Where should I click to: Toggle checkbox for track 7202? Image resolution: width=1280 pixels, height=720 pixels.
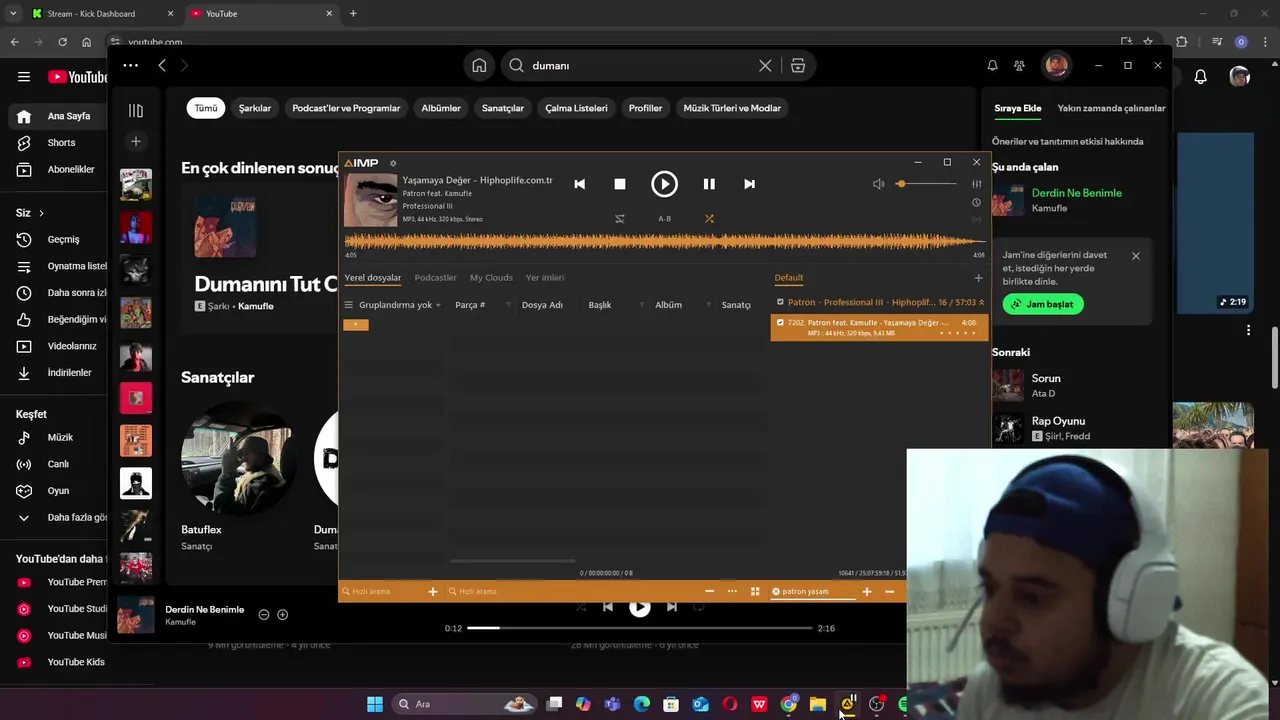[780, 323]
